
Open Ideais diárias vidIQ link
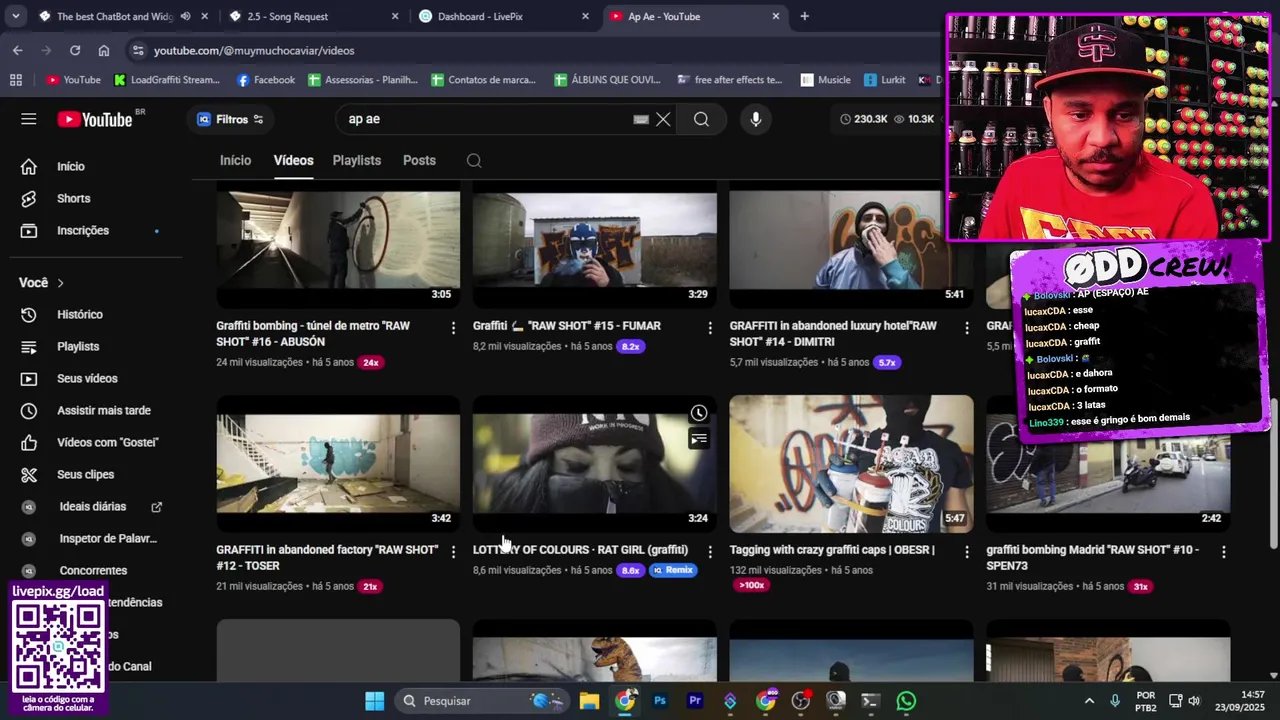click(92, 506)
